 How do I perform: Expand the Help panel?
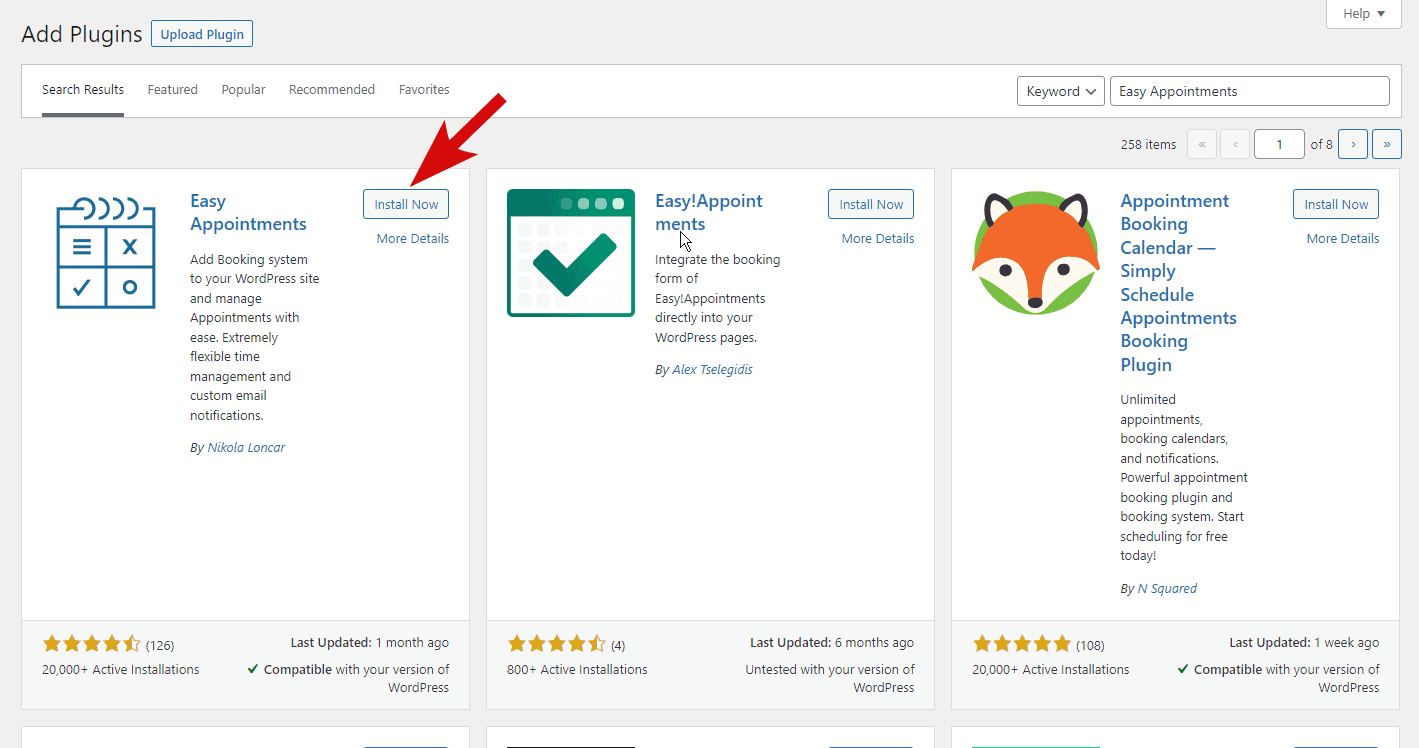tap(1364, 14)
